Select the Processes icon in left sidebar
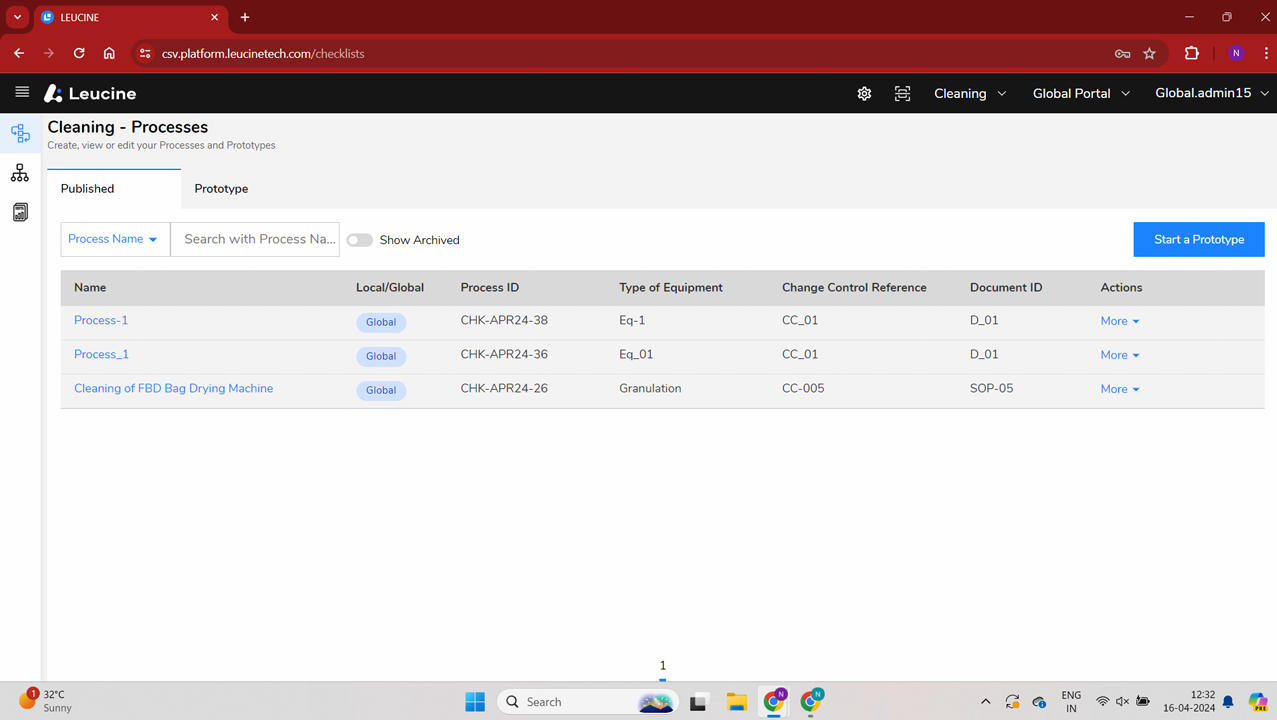Screen dimensions: 1277x720 pos(20,133)
